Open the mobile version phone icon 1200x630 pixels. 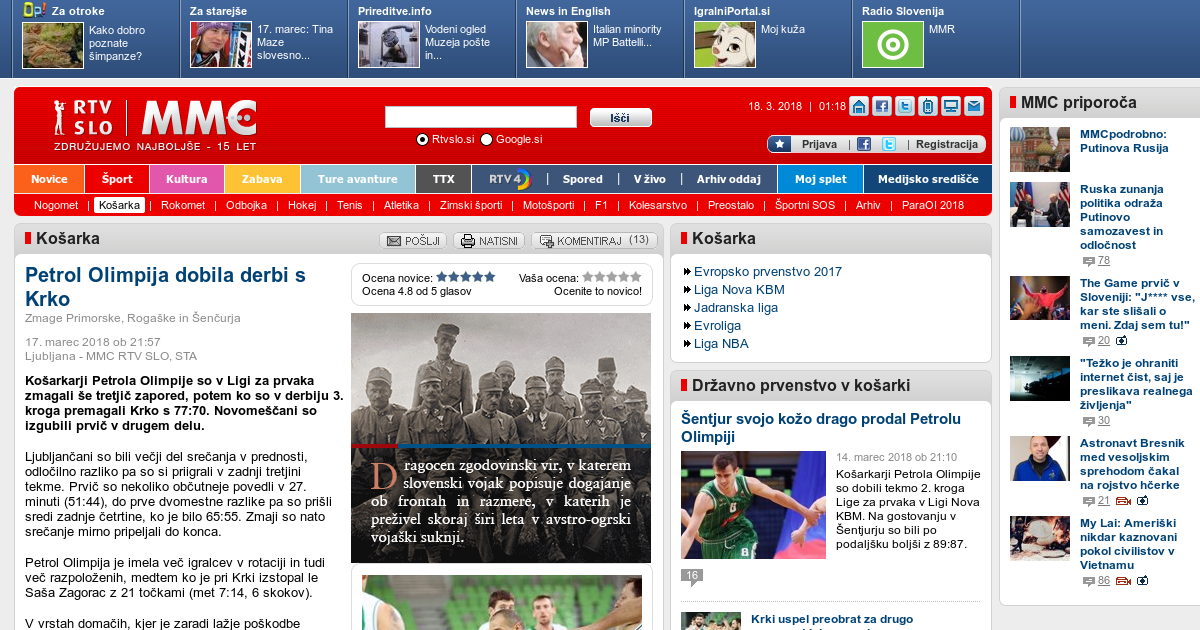tap(928, 106)
